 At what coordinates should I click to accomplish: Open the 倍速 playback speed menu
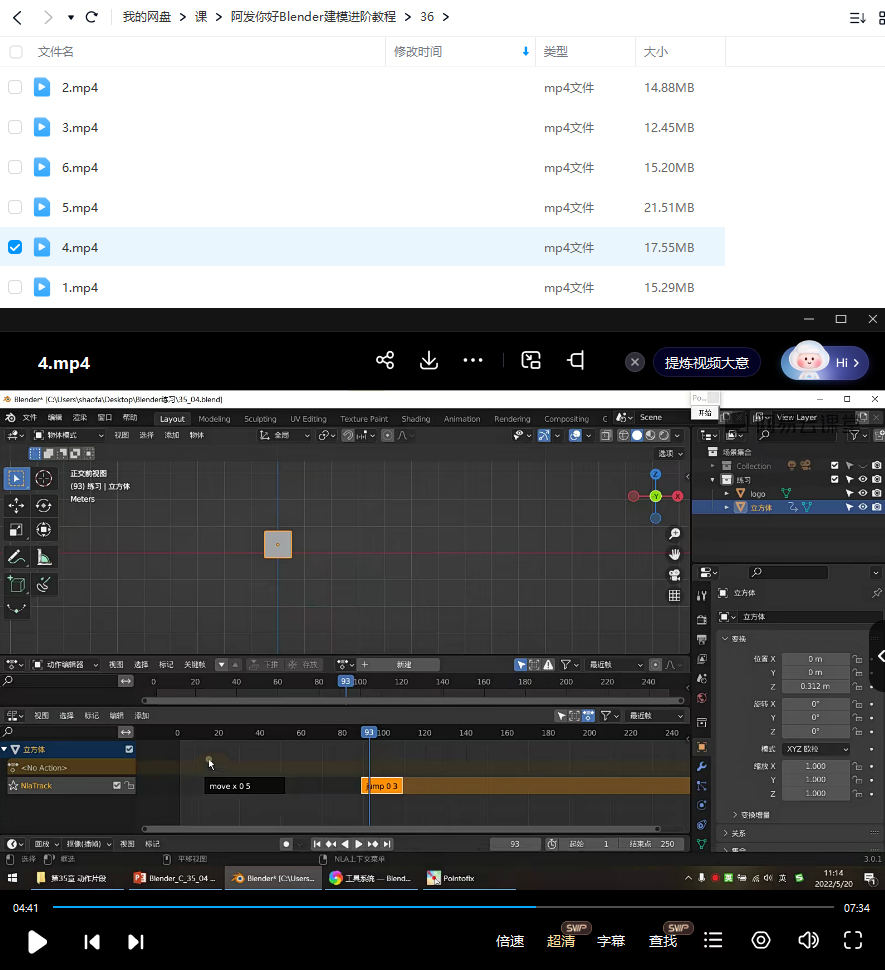510,941
